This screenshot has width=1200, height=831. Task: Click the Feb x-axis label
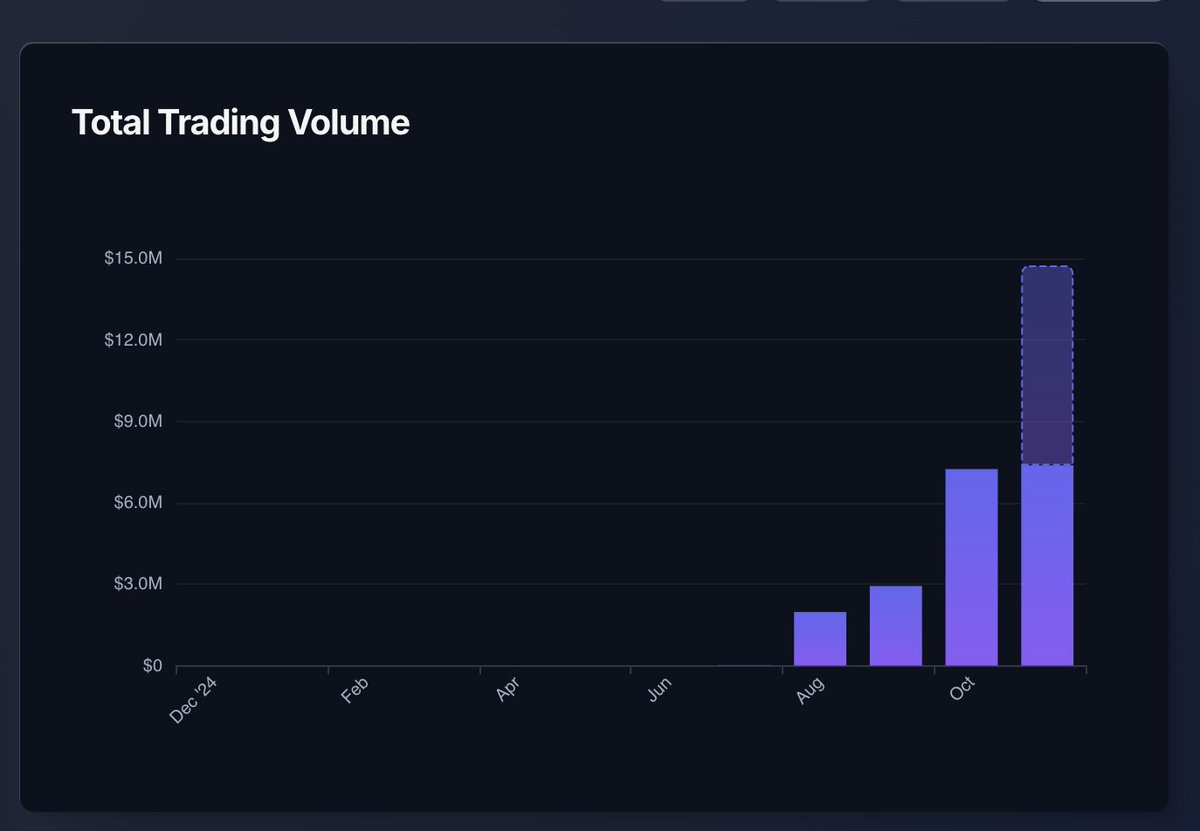coord(356,690)
